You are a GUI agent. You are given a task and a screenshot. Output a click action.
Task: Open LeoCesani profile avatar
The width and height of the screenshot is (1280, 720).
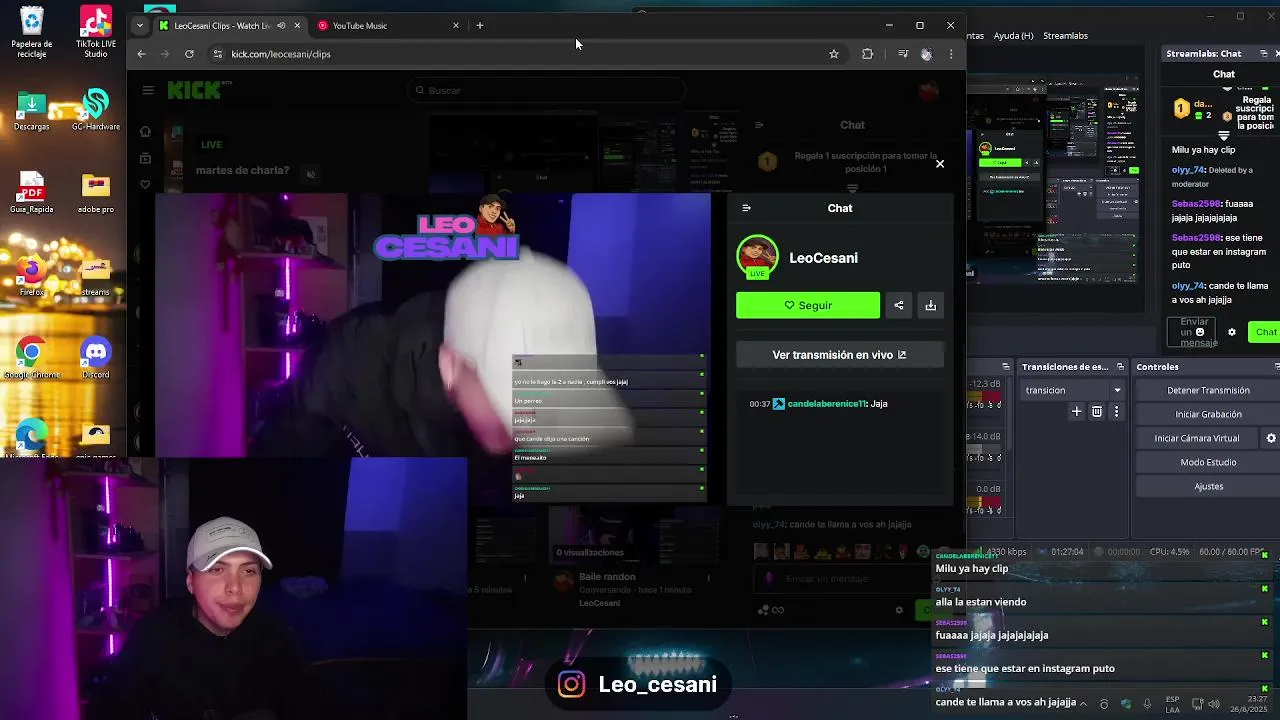tap(757, 257)
